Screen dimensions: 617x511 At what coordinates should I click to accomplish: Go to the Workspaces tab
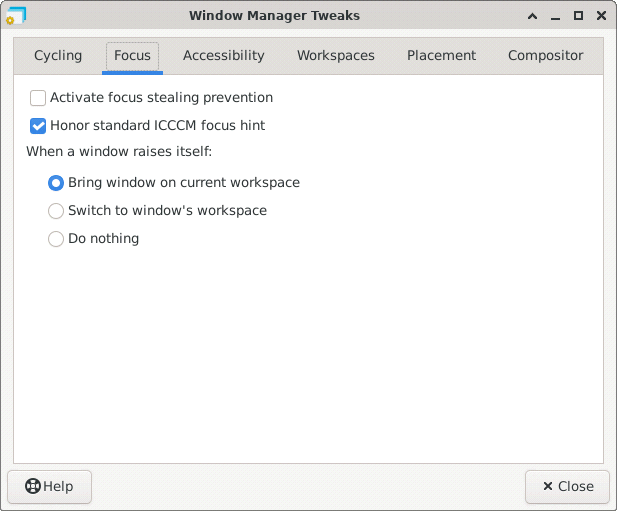click(335, 56)
